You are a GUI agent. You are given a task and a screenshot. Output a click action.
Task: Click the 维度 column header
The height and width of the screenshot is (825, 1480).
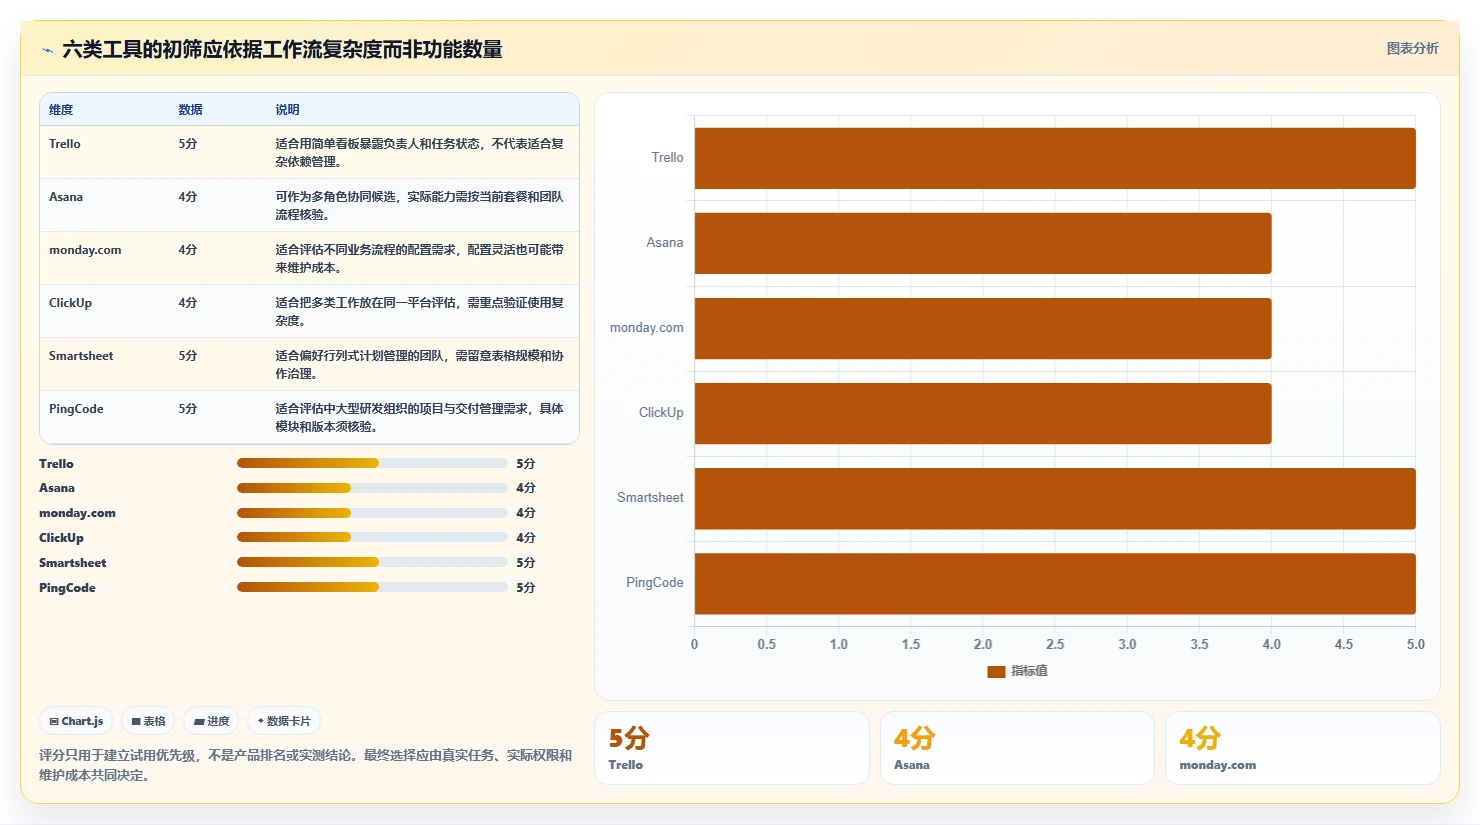click(x=61, y=110)
